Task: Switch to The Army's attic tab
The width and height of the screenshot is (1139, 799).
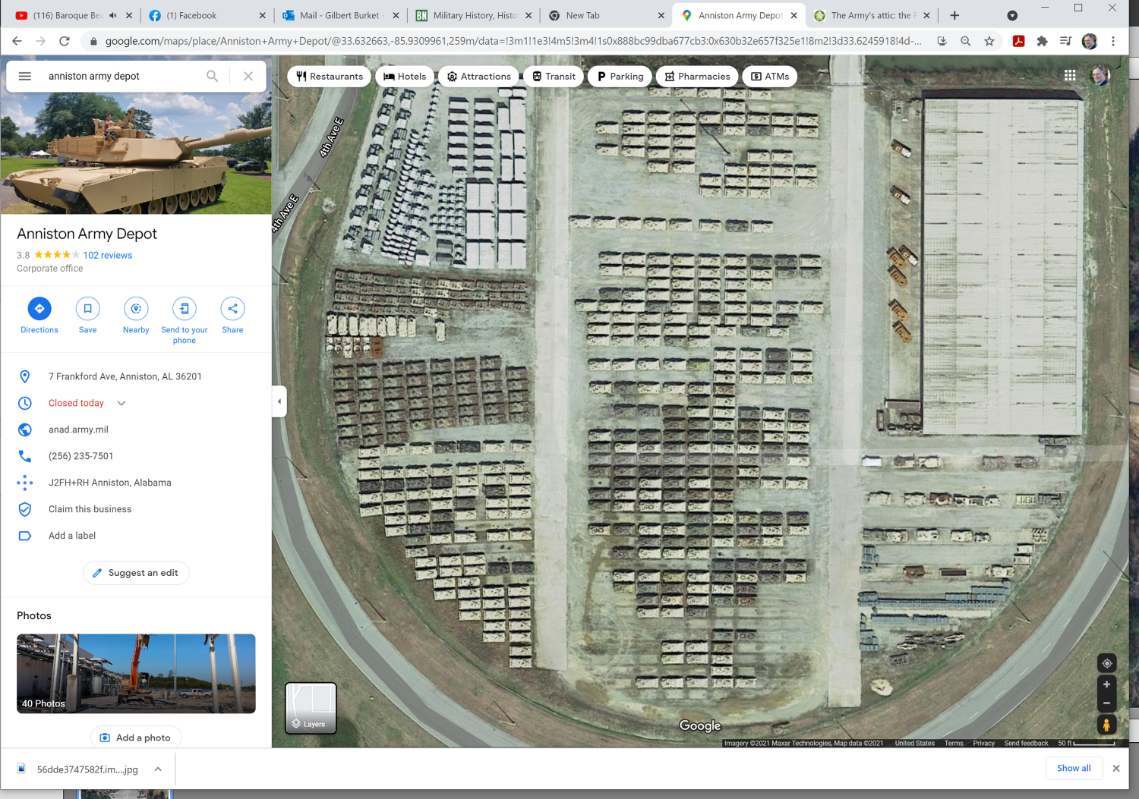Action: click(x=870, y=15)
